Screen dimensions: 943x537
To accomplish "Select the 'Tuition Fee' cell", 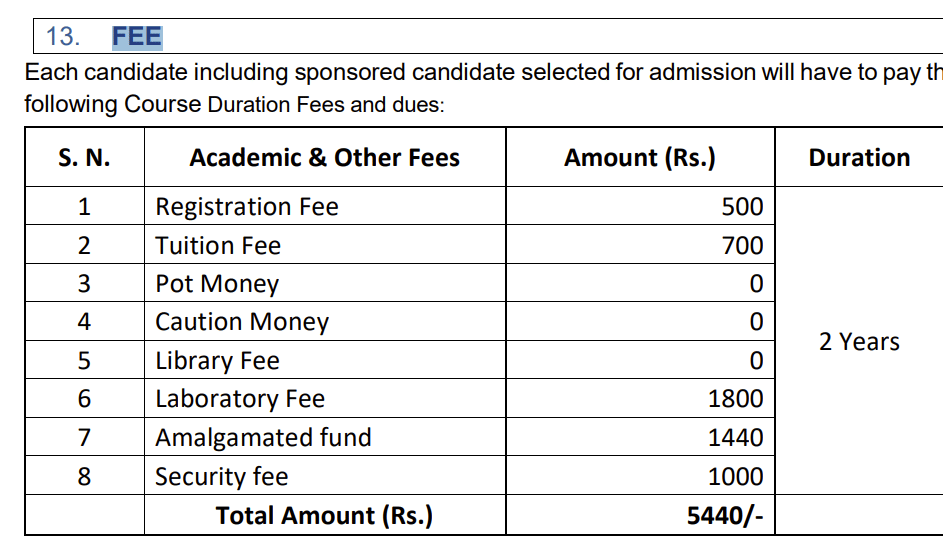I will (218, 246).
